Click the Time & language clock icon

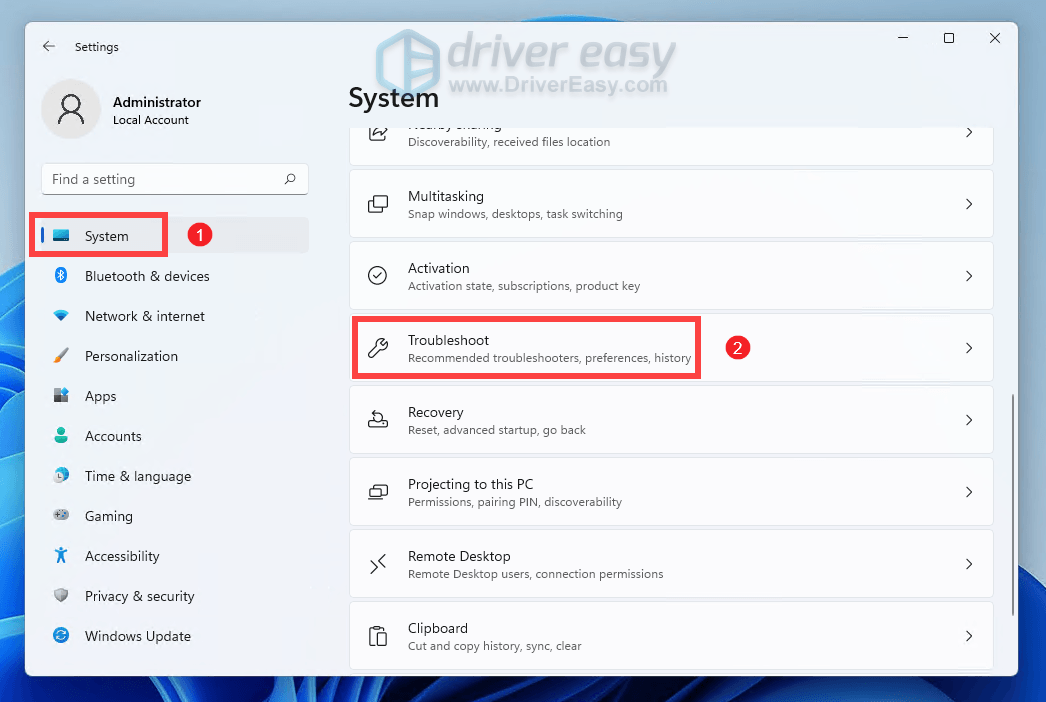click(x=63, y=476)
